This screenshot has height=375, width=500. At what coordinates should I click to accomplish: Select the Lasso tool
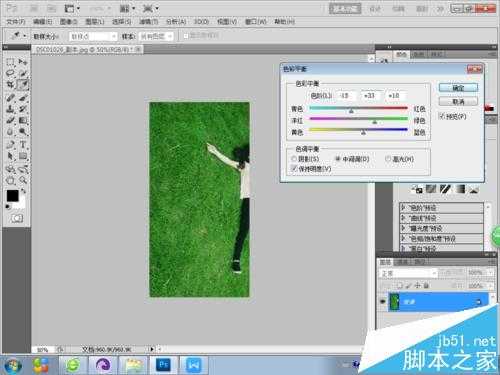(10, 73)
